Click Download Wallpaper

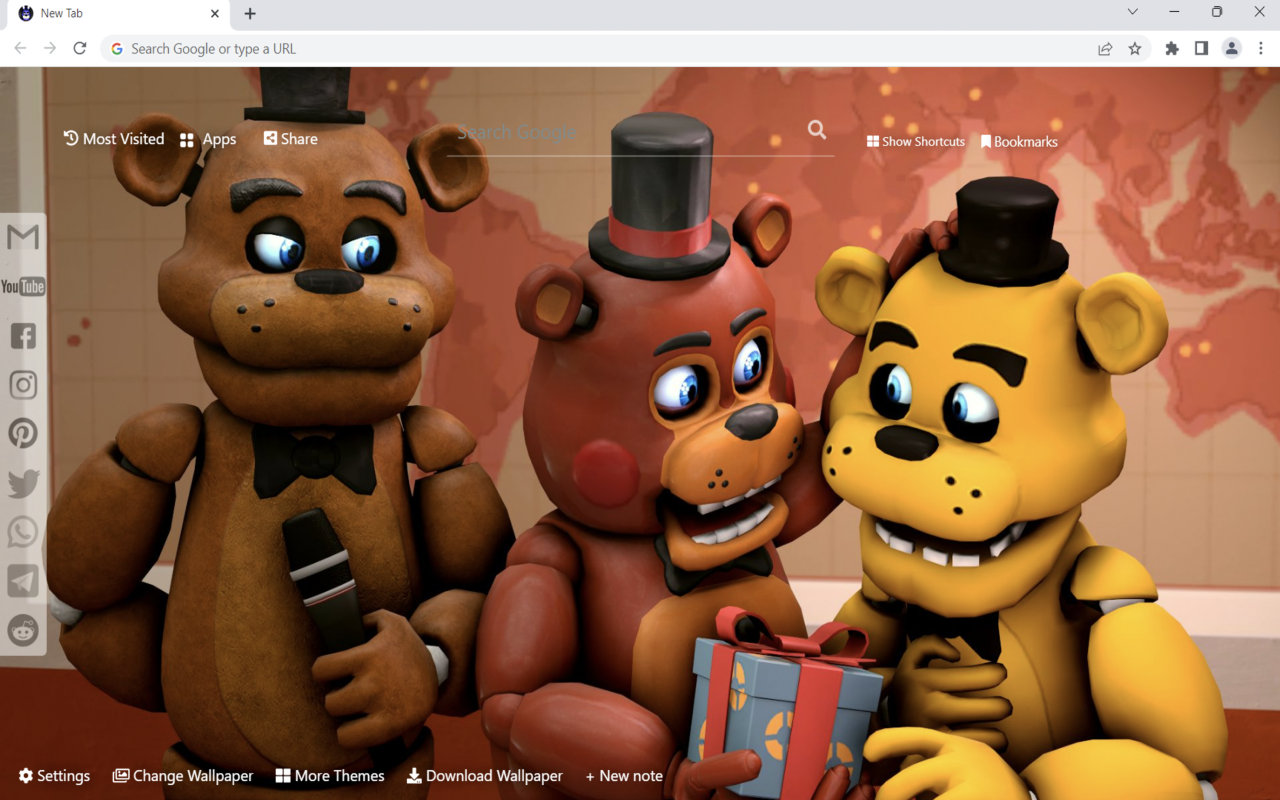point(485,776)
